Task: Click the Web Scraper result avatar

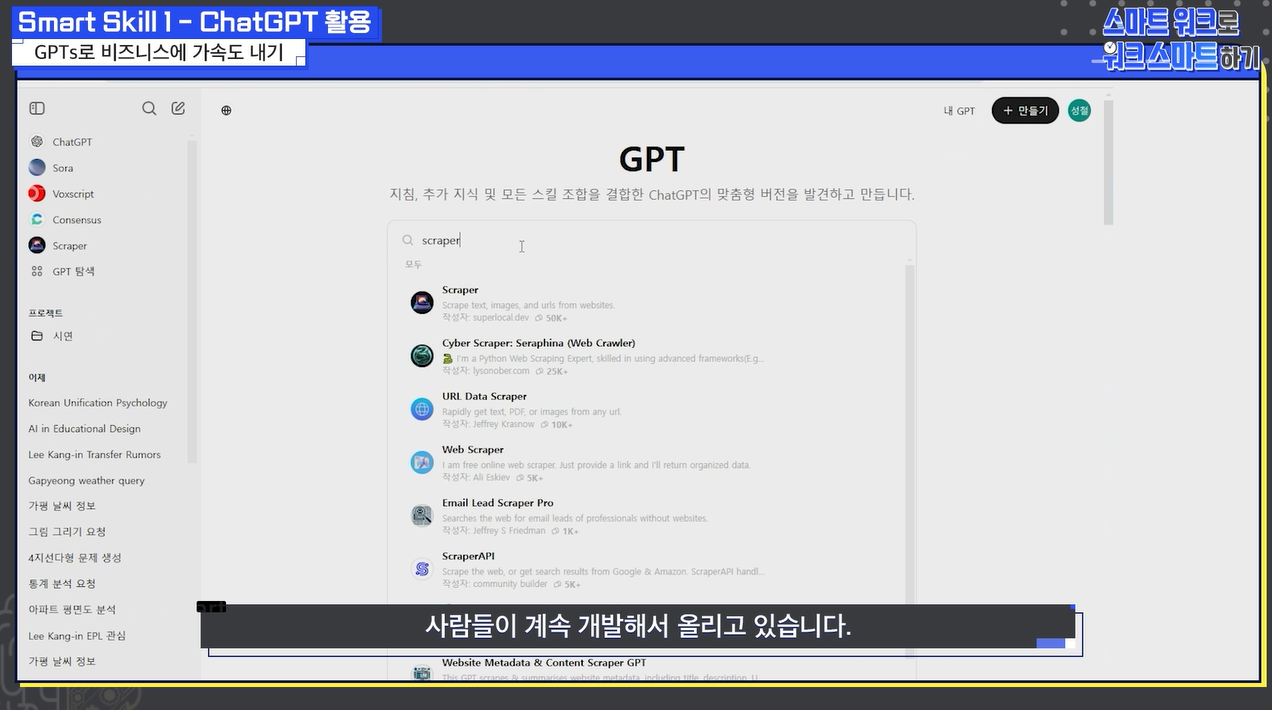Action: pos(422,462)
